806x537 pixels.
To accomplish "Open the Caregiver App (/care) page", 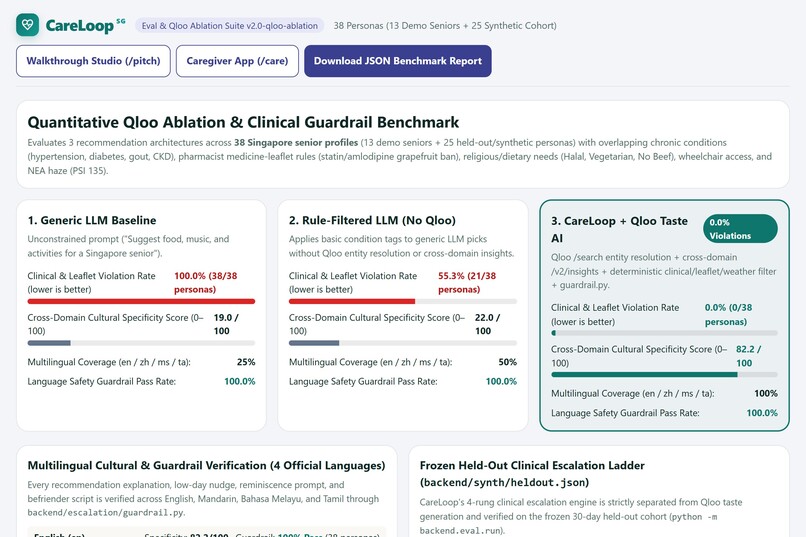I will click(237, 61).
